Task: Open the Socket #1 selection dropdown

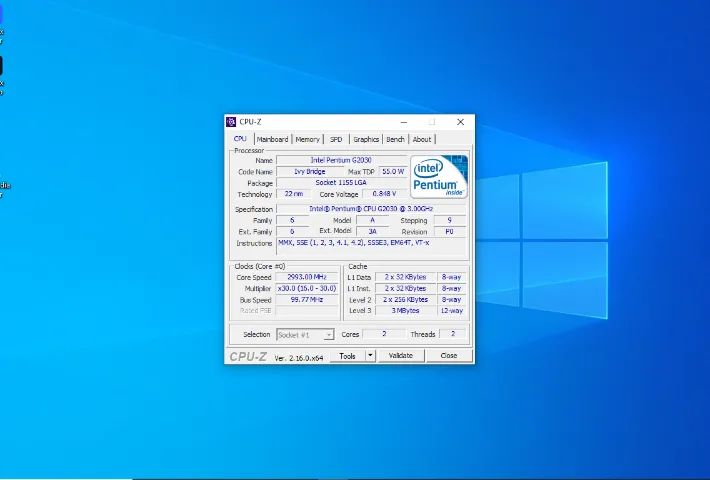Action: click(x=305, y=335)
